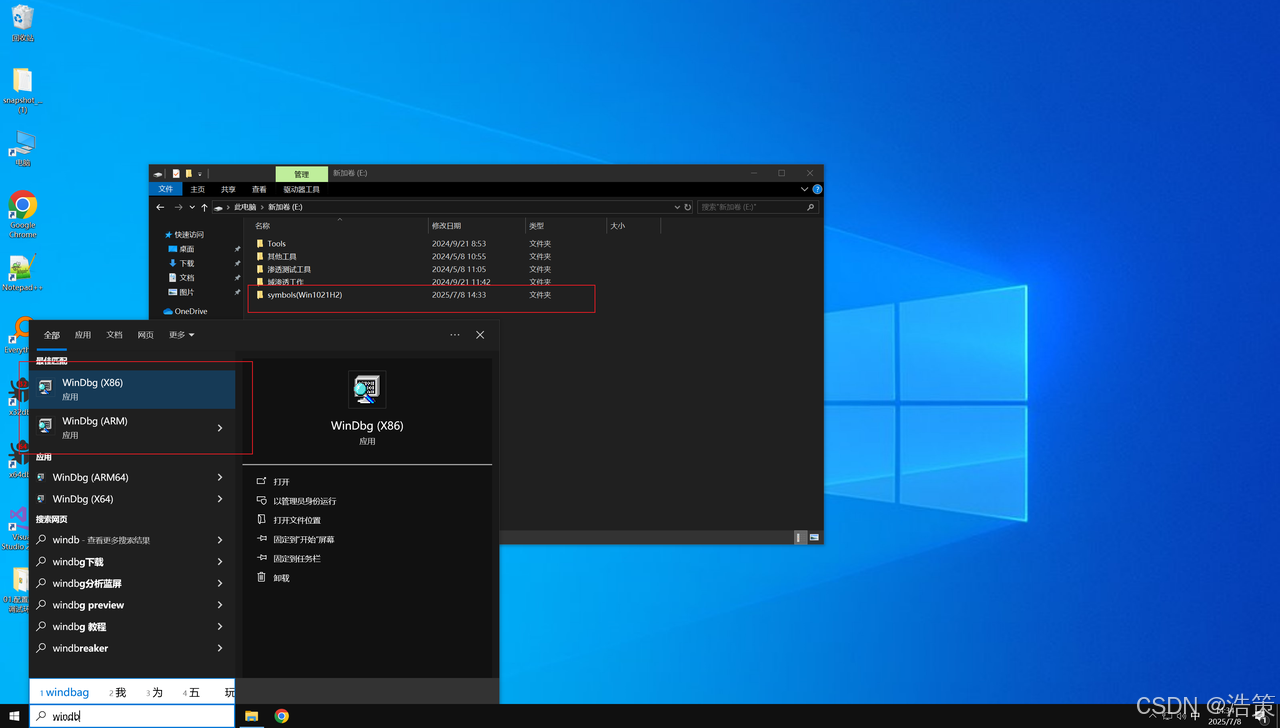Open the 主页 ribbon tab in Explorer
1280x728 pixels.
(x=198, y=189)
